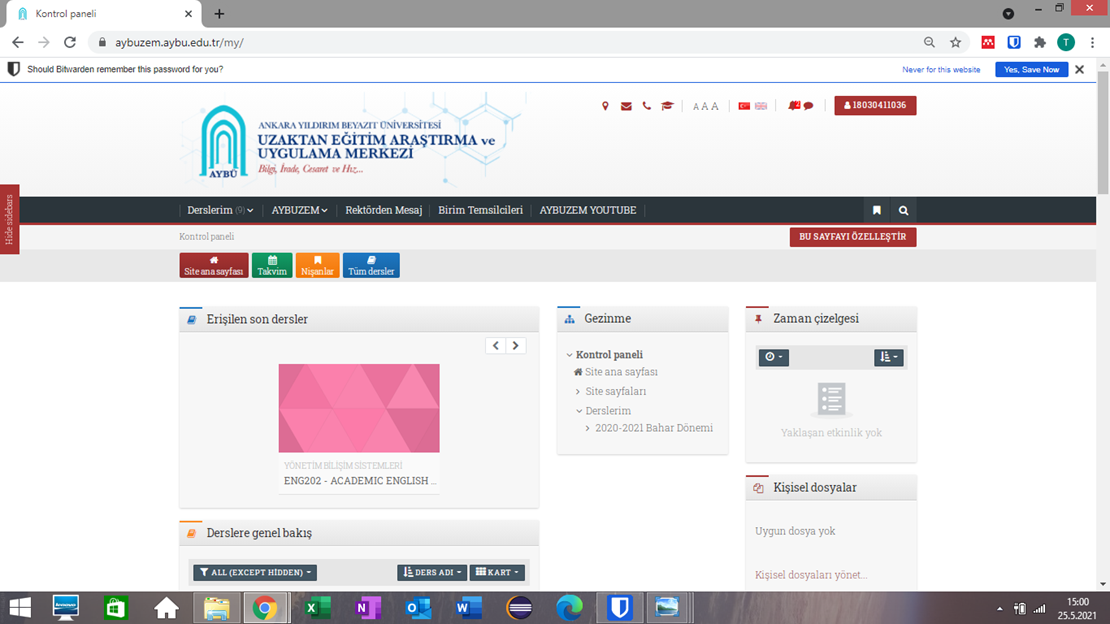Image resolution: width=1110 pixels, height=624 pixels.
Task: Open Chrome three-dot menu
Action: (1092, 42)
